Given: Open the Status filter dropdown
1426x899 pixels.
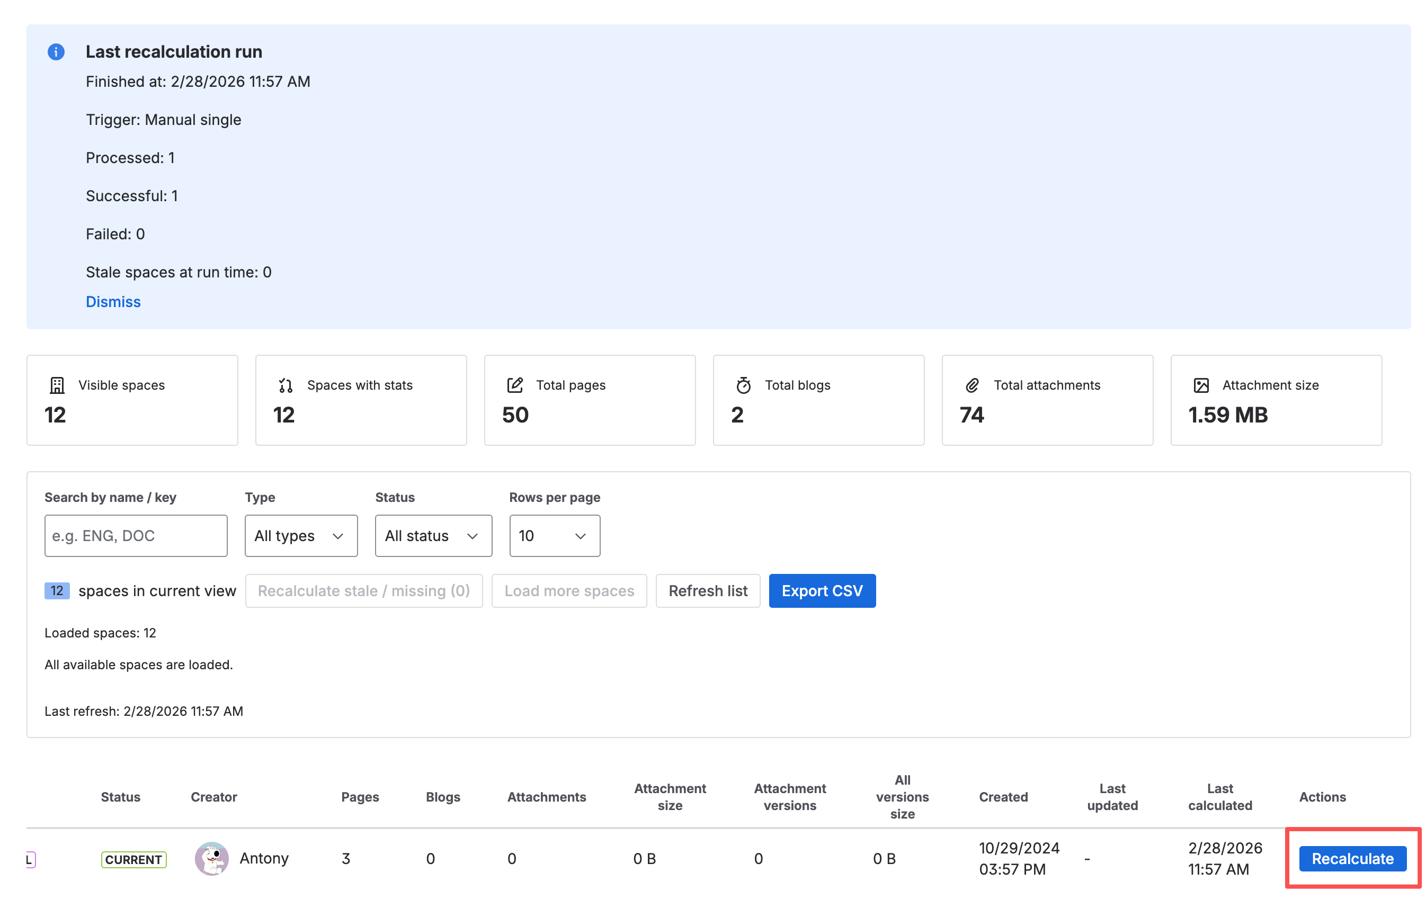Looking at the screenshot, I should click(x=433, y=535).
